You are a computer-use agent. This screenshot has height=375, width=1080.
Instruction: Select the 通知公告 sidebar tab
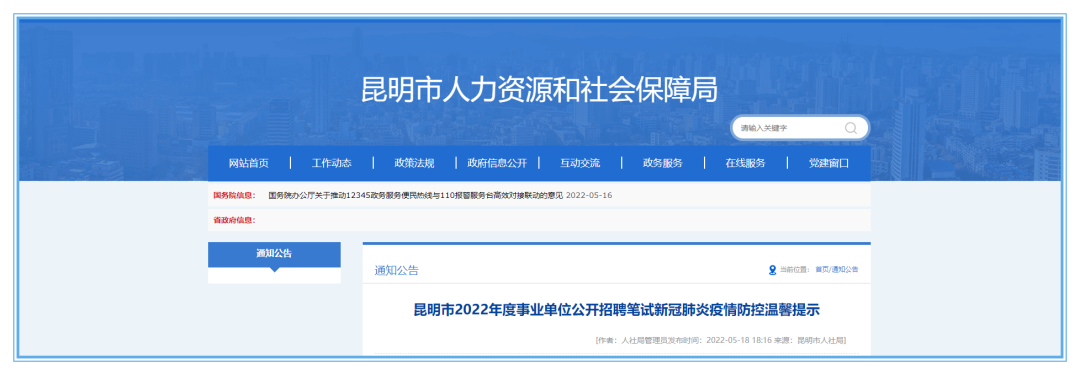tap(274, 254)
